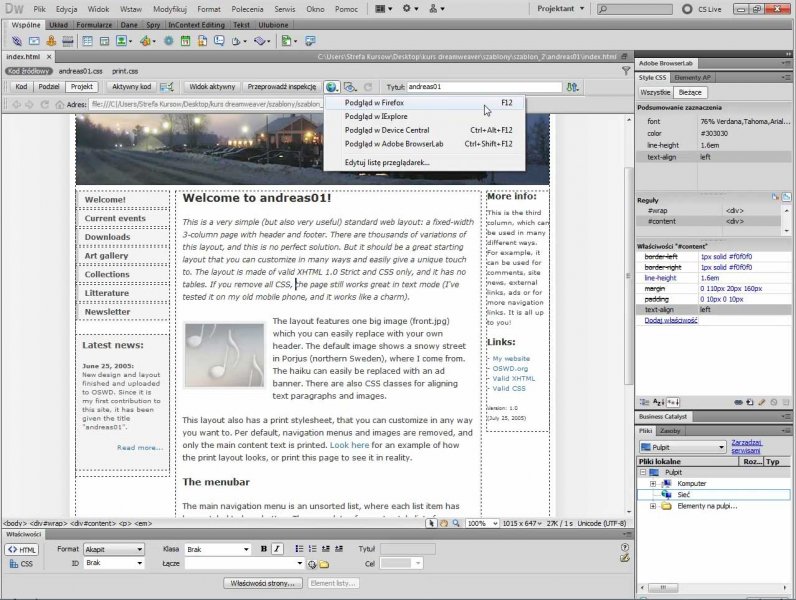Screen dimensions: 796x600
Task: Open the Modyfikuj menu
Action: (169, 7)
